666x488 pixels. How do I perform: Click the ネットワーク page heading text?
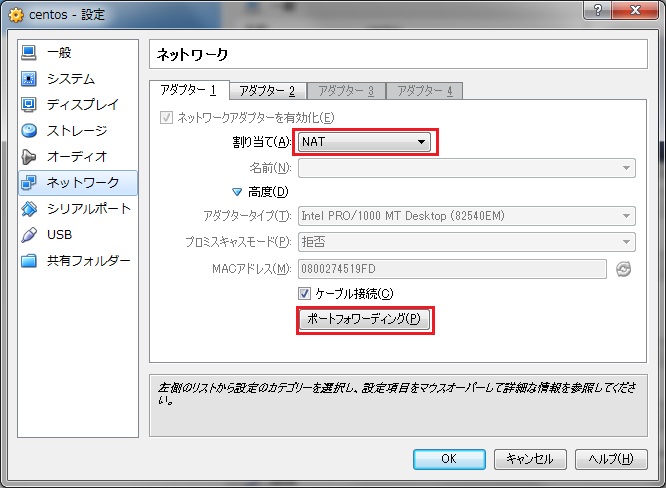click(192, 54)
